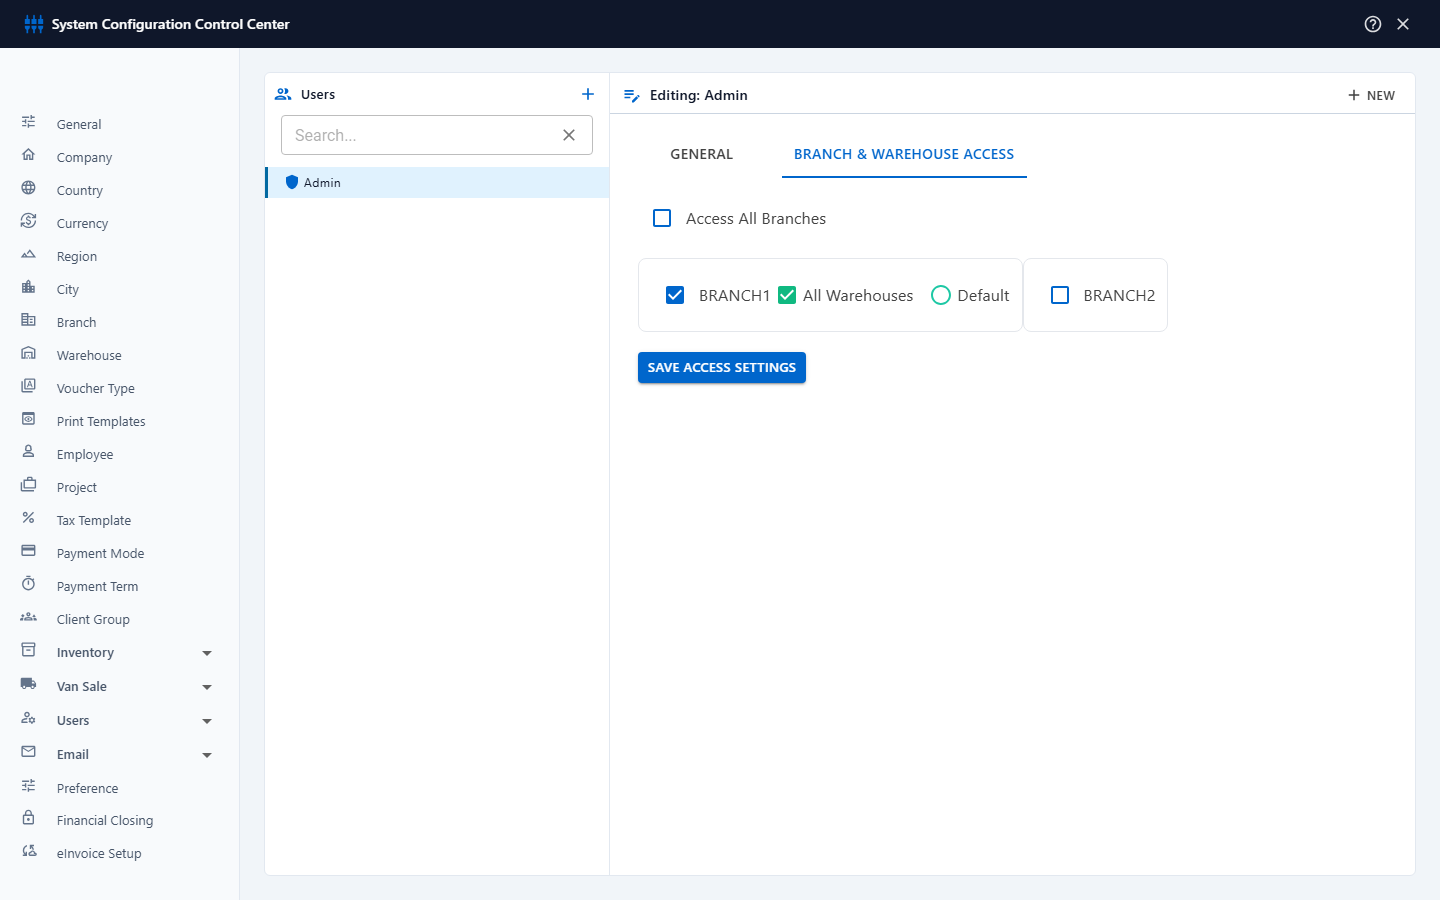This screenshot has width=1440, height=900.
Task: Click the Region mountain icon
Action: 29,254
